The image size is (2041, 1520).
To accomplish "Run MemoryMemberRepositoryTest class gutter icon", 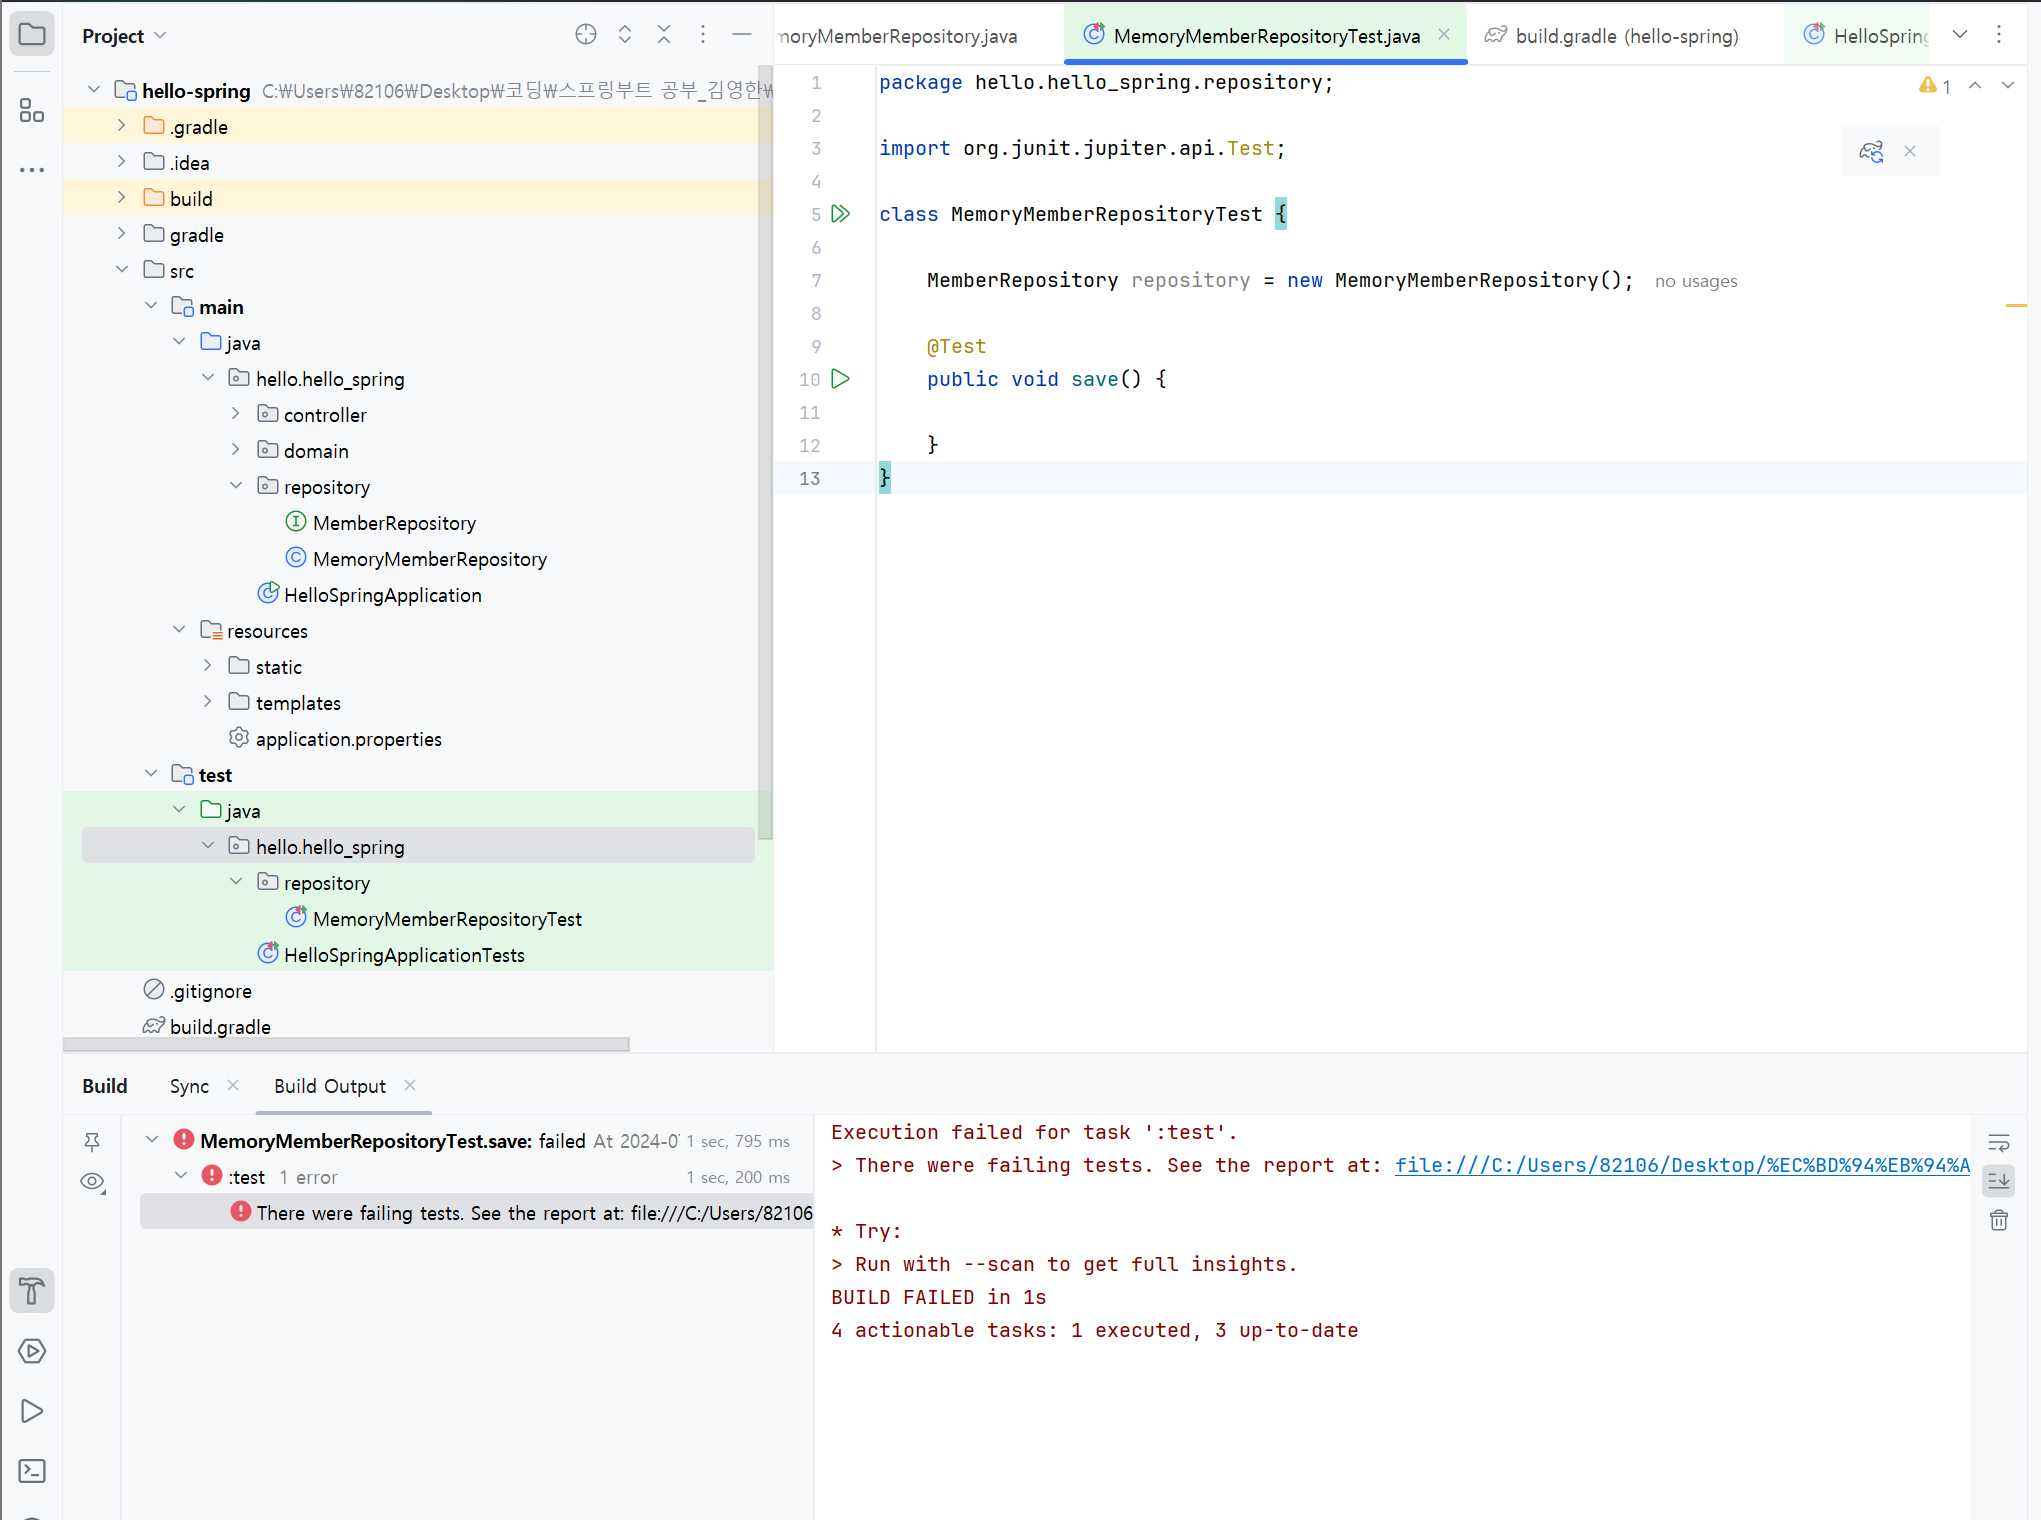I will pyautogui.click(x=841, y=213).
